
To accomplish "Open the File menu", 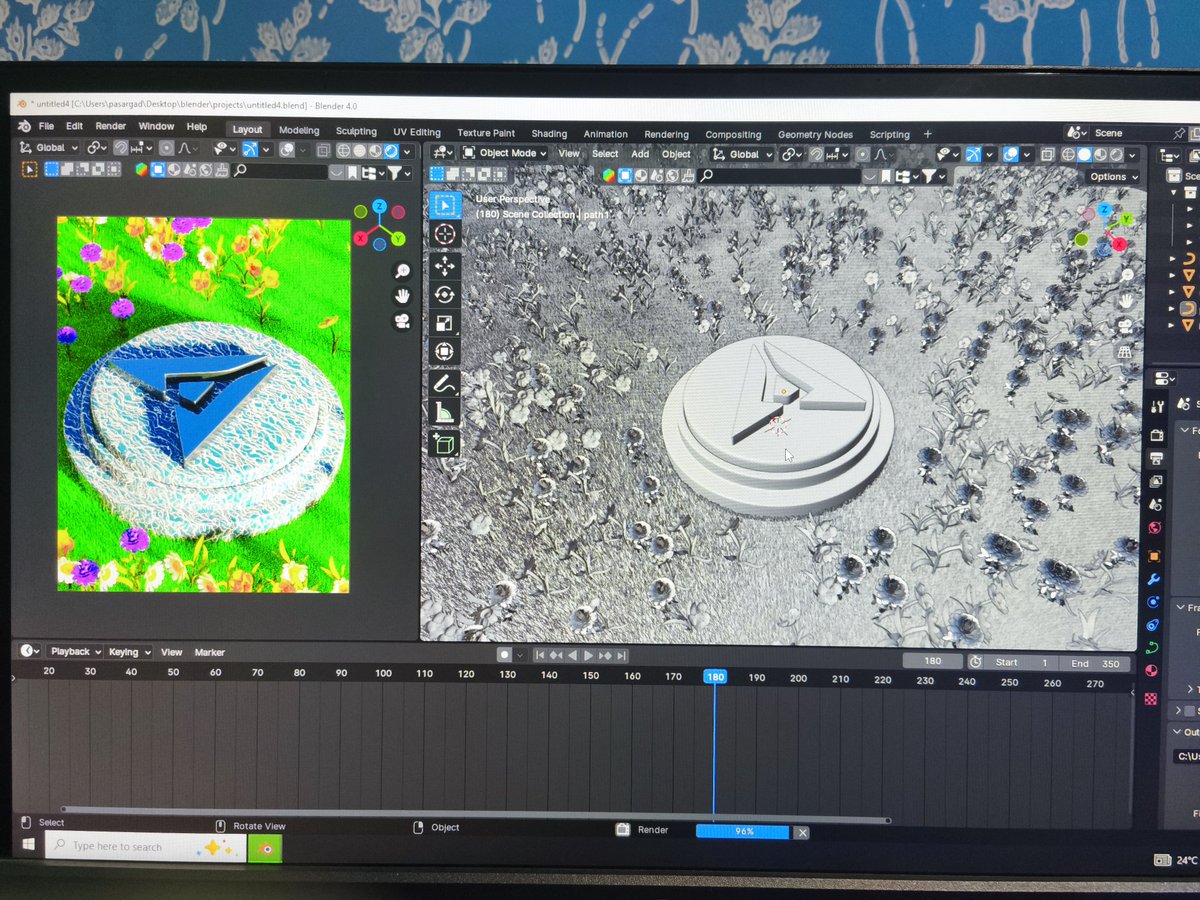I will tap(46, 126).
